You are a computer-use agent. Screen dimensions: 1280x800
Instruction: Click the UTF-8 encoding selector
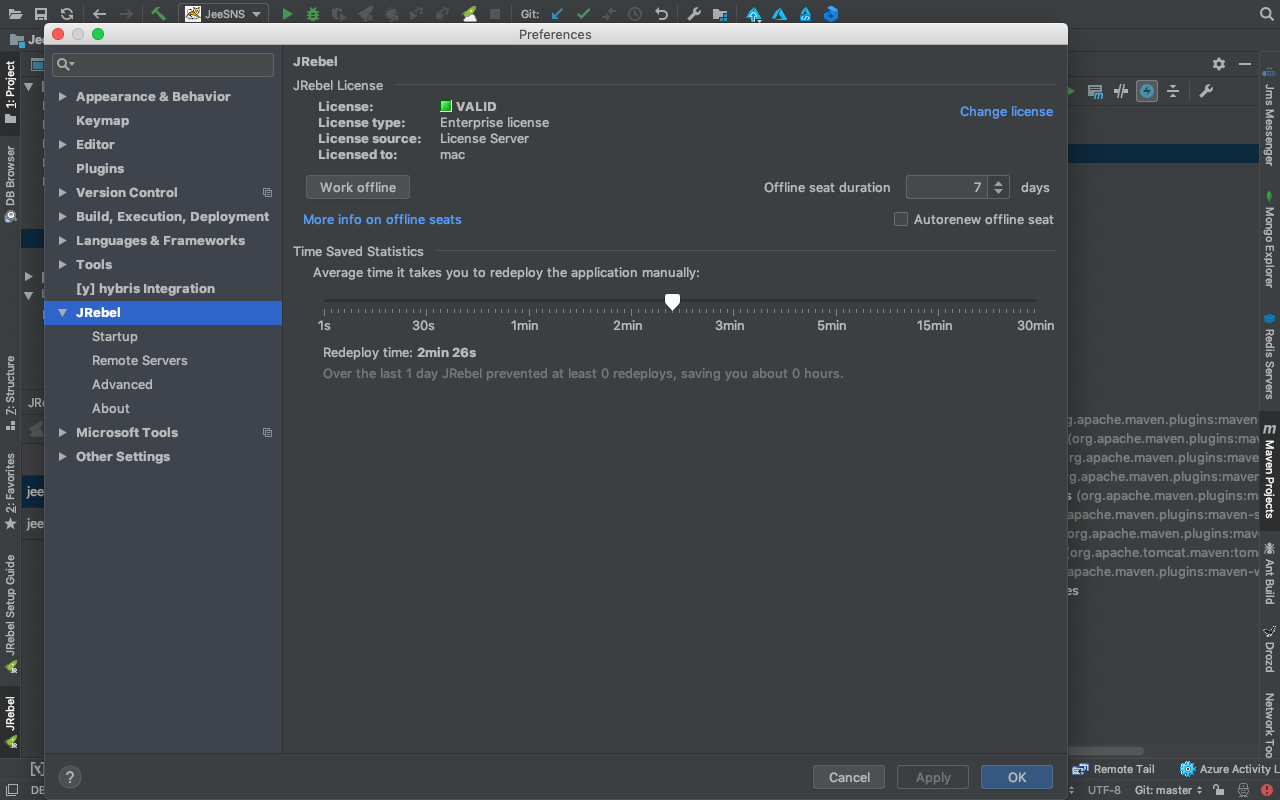pos(1104,790)
